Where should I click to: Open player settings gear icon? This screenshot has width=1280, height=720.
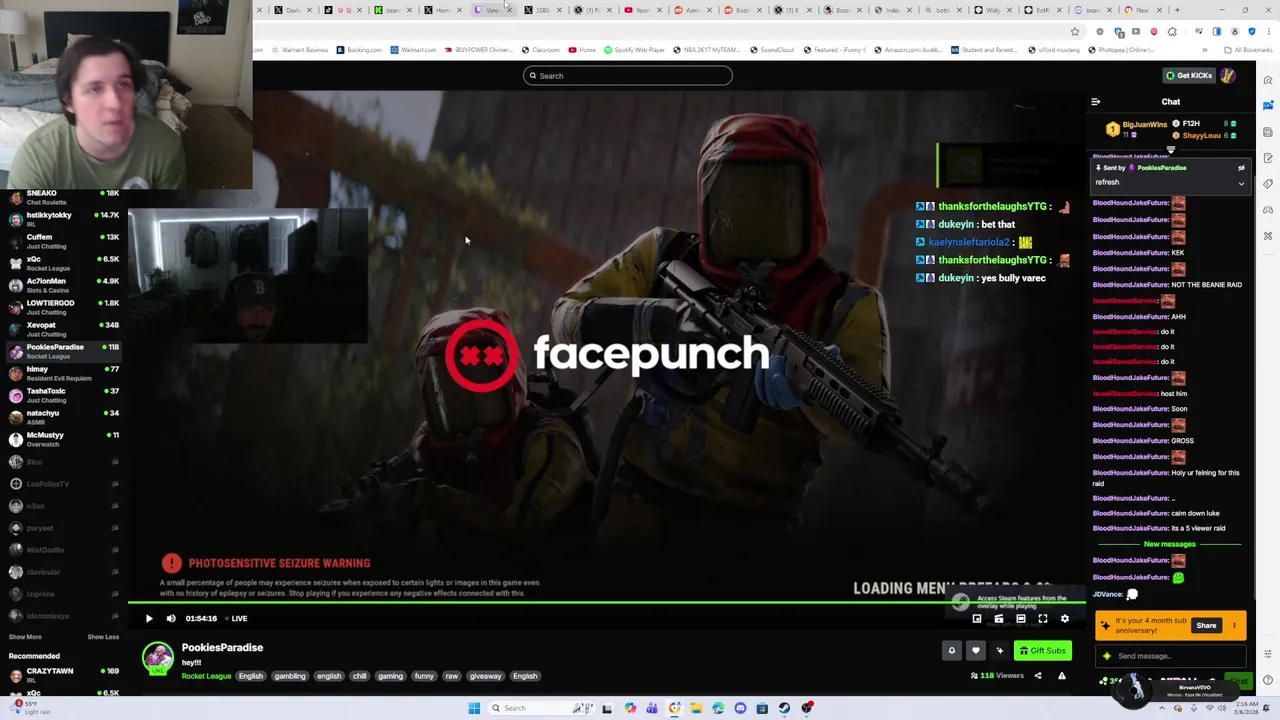coord(1065,619)
